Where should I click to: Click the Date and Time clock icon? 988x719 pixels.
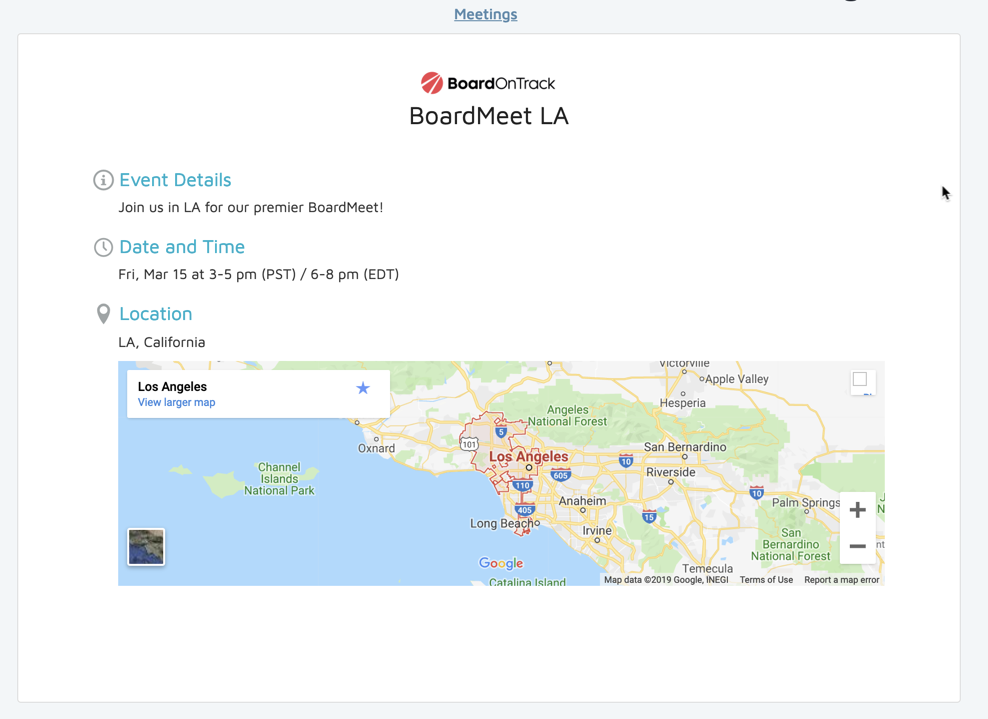pos(103,247)
